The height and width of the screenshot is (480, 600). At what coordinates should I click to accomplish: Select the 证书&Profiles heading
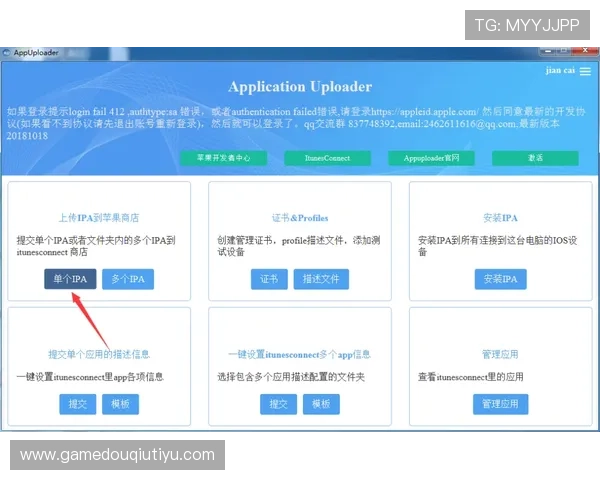coord(300,218)
